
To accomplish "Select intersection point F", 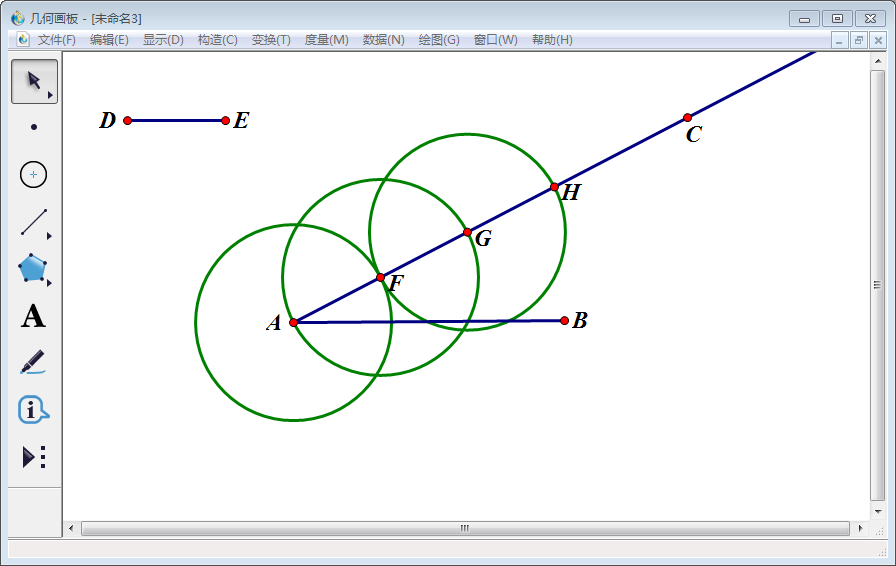I will (x=381, y=277).
